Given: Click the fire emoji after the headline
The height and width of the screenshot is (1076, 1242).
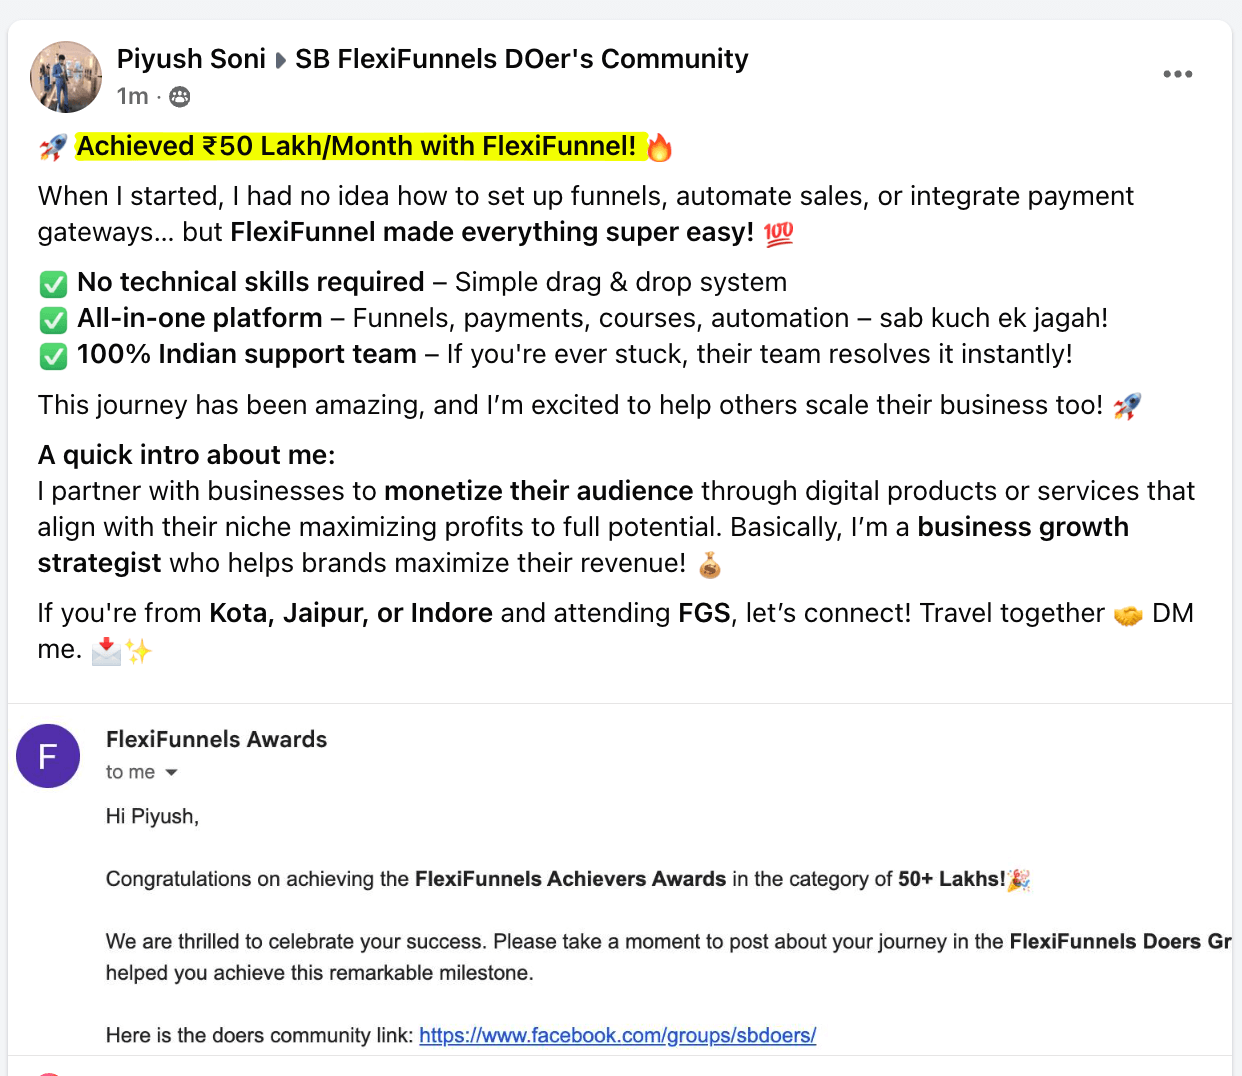Looking at the screenshot, I should pyautogui.click(x=659, y=148).
